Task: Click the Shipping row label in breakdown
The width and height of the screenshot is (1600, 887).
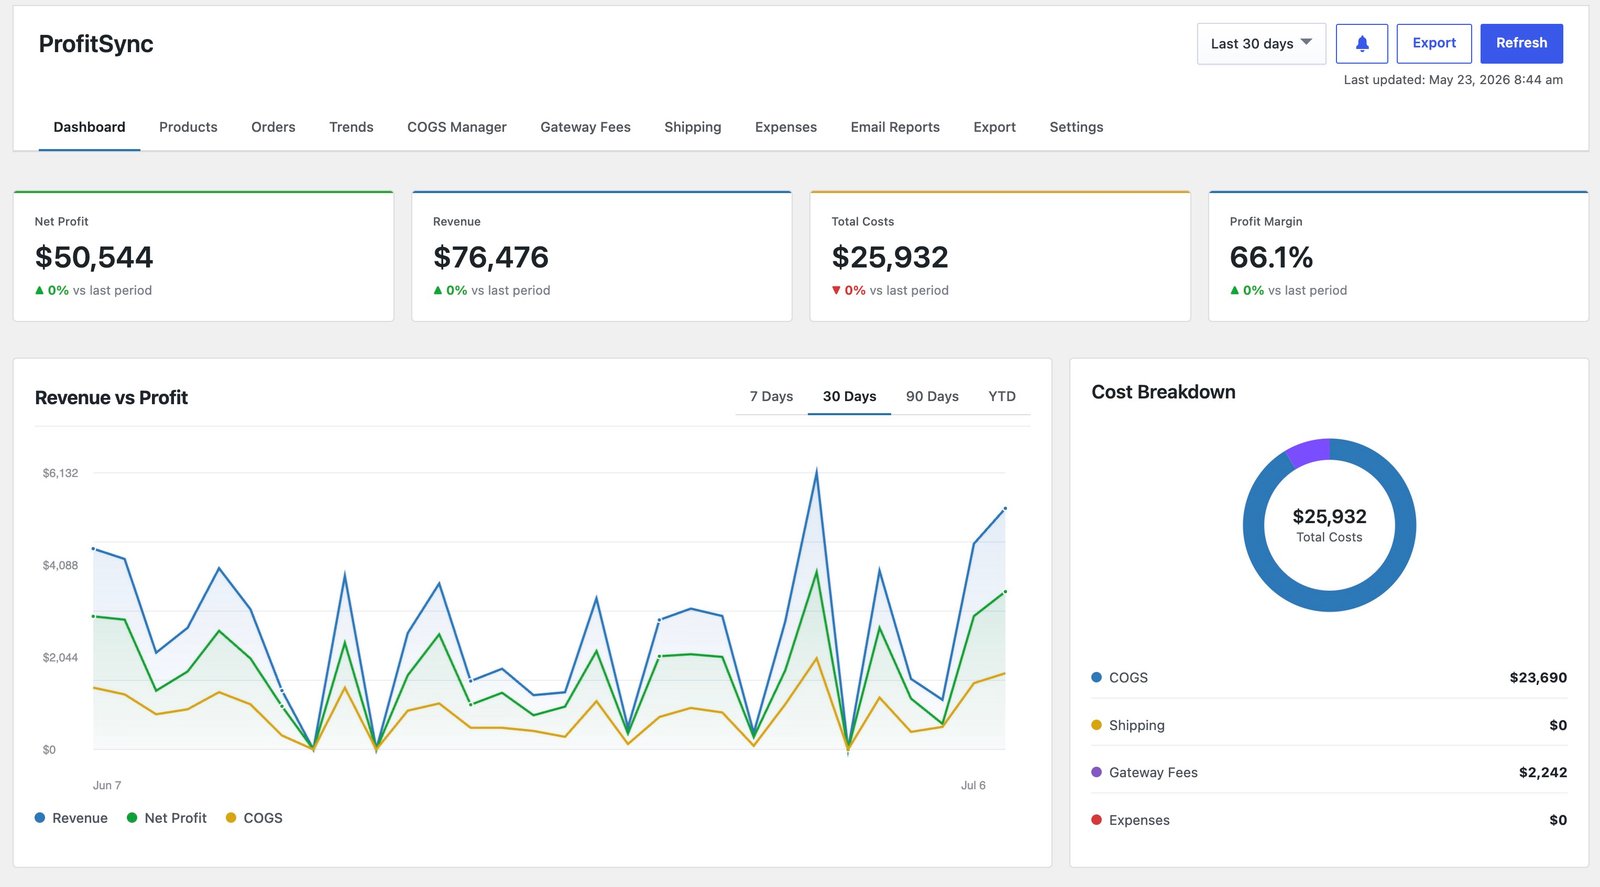Action: click(1136, 725)
